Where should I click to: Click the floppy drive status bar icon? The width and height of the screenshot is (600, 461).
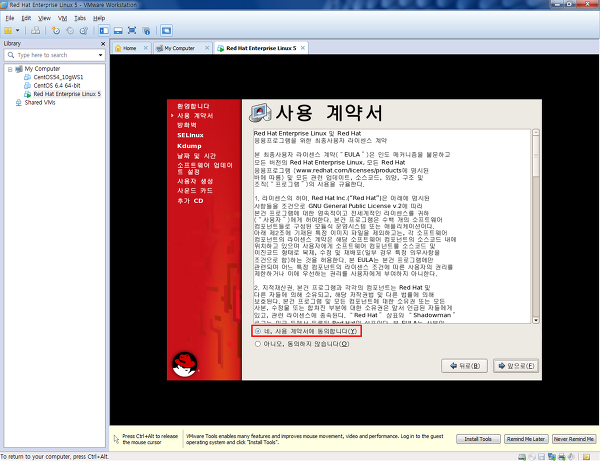[x=541, y=457]
